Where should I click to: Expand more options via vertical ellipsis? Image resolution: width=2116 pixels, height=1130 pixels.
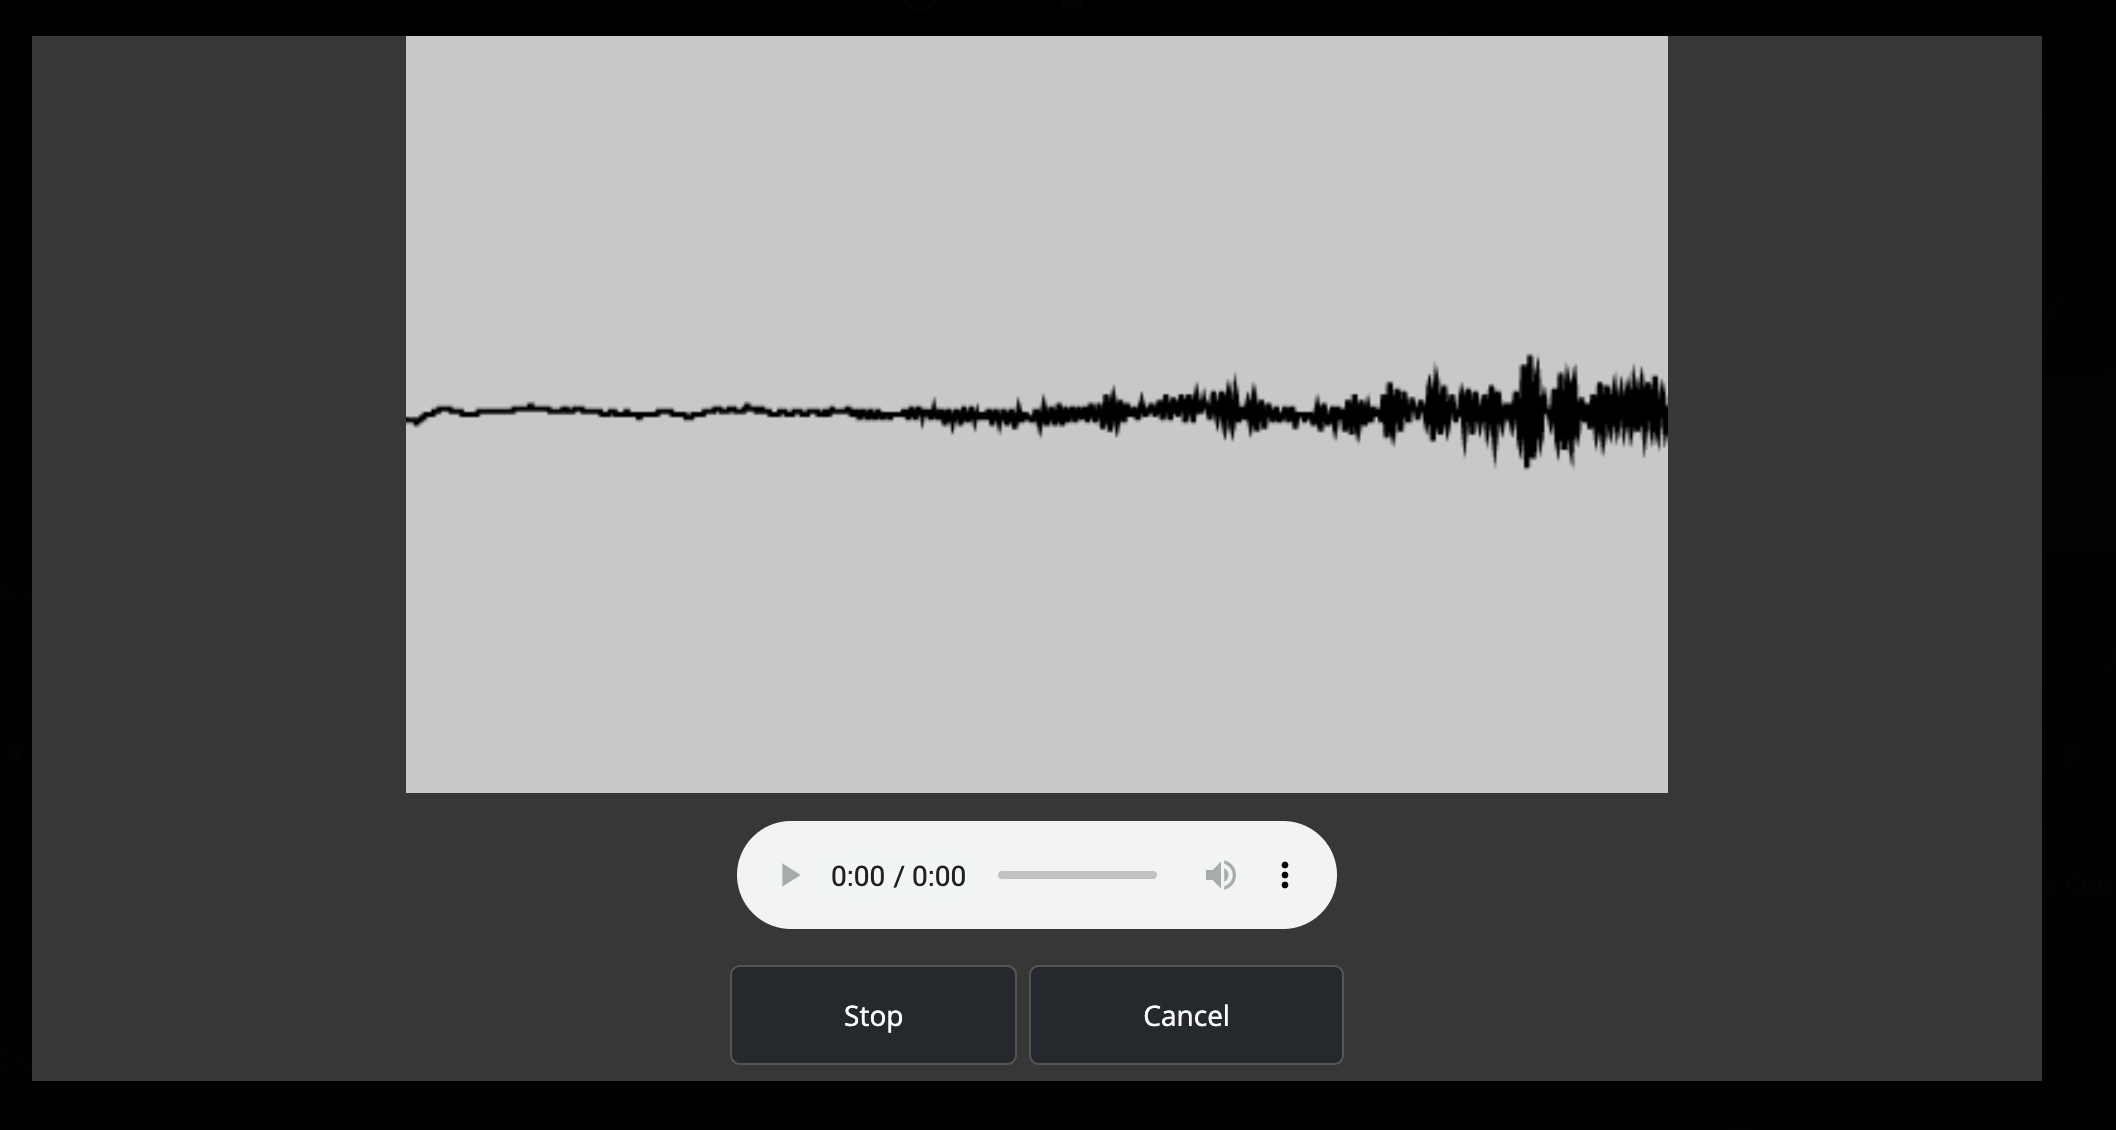coord(1285,876)
